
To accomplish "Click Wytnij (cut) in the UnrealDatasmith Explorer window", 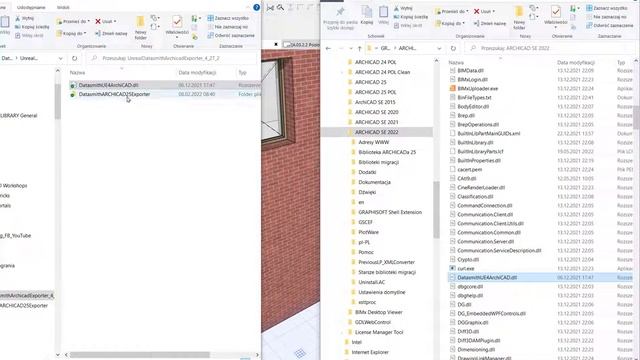I will click(x=24, y=18).
